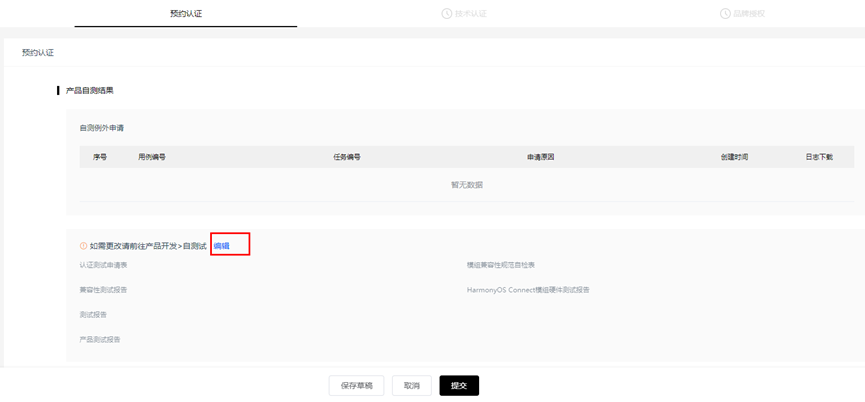Click the clock icon beside 技术认证
This screenshot has height=402, width=865.
446,14
